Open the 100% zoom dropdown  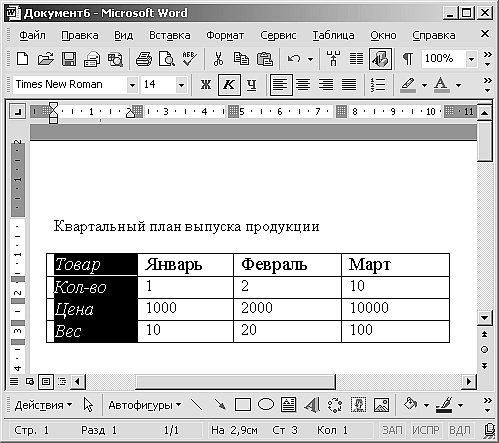(x=471, y=60)
